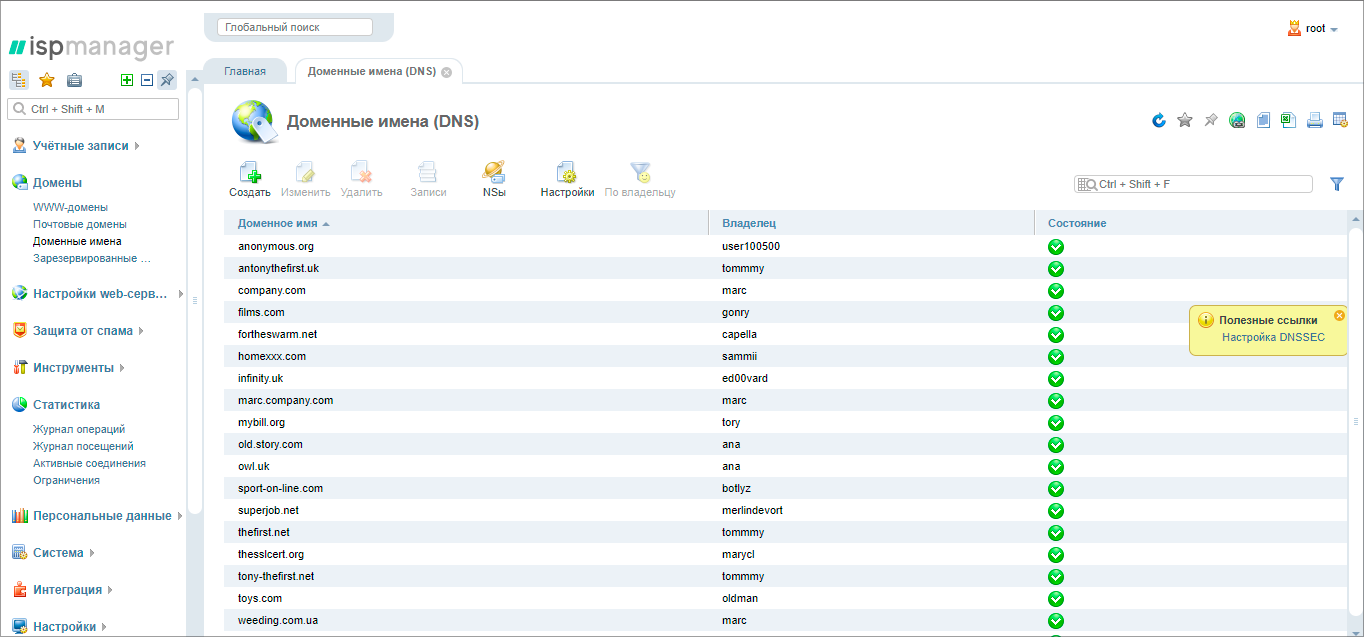Viewport: 1364px width, 637px height.
Task: Click the globe link icon in header
Action: click(x=1237, y=121)
